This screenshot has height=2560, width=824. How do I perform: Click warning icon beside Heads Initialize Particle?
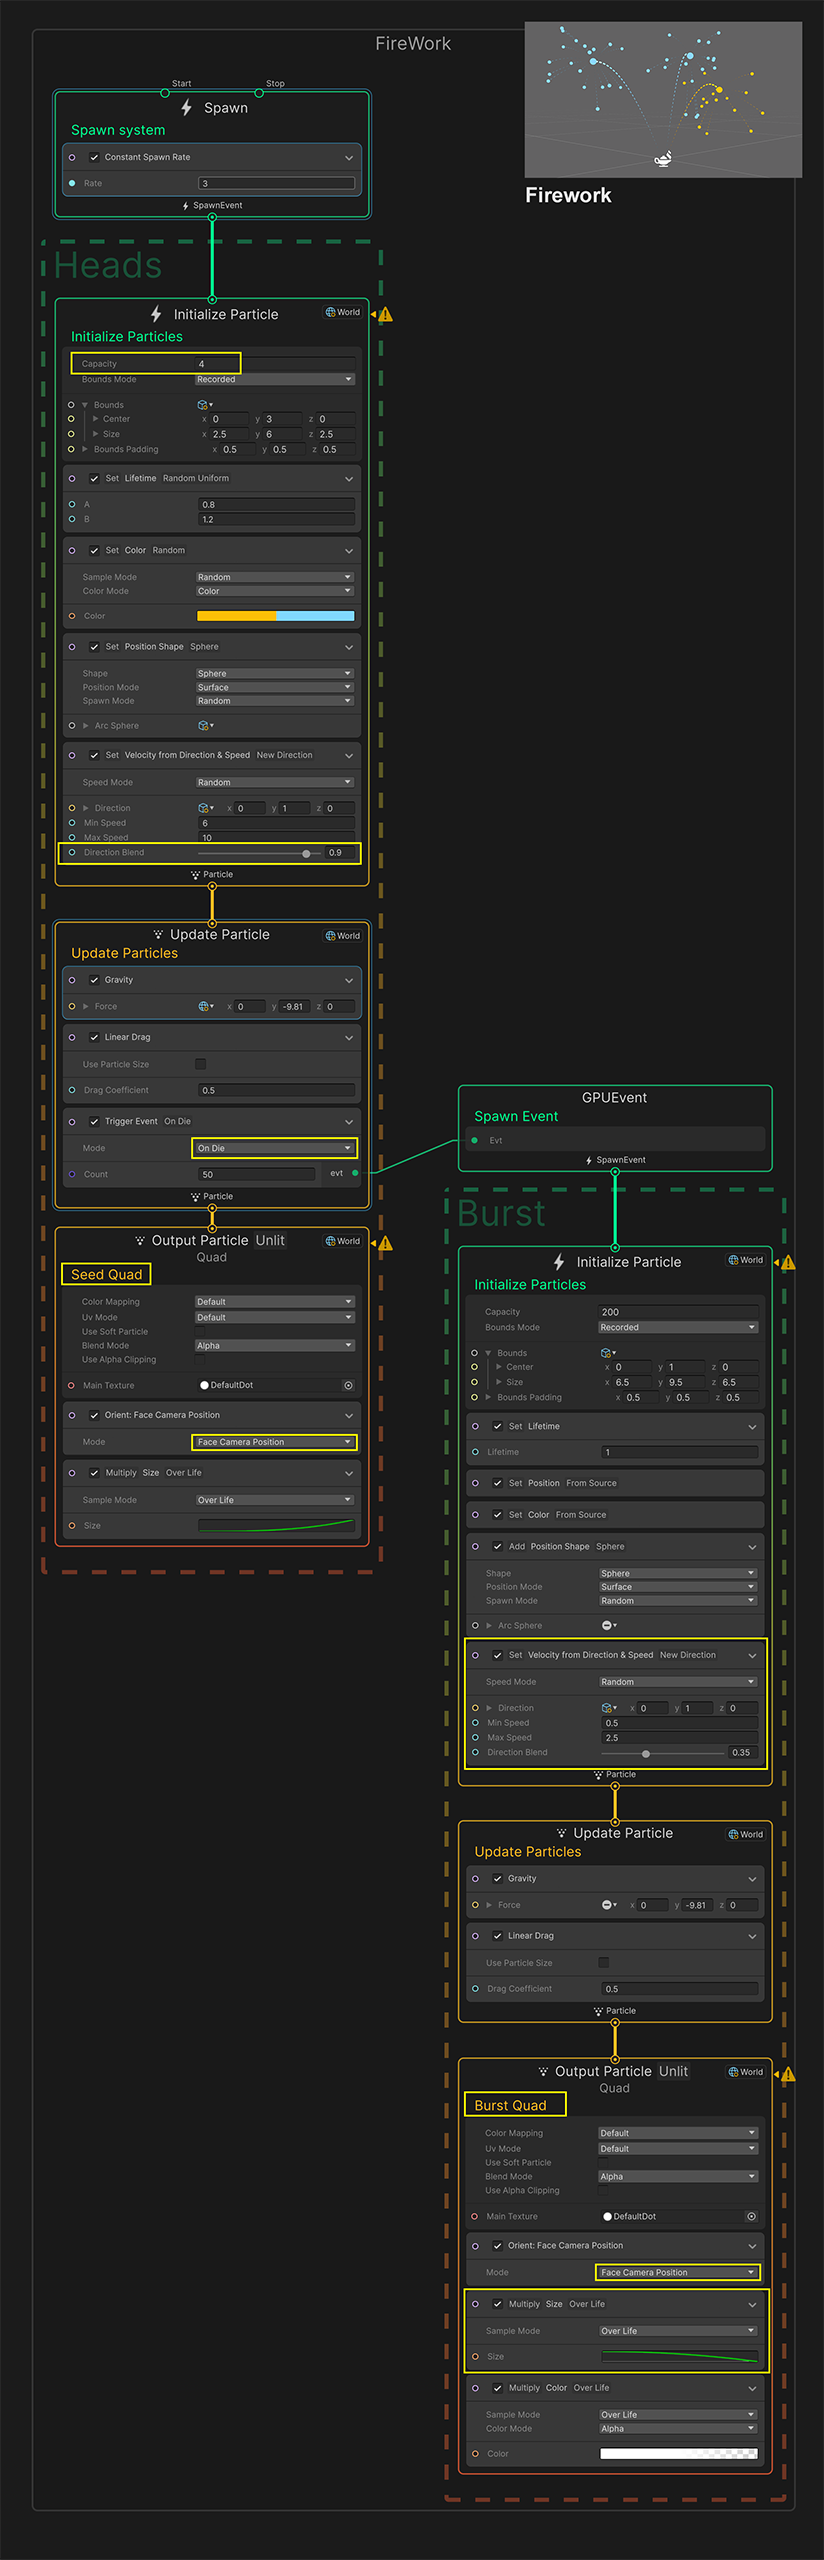click(x=386, y=315)
